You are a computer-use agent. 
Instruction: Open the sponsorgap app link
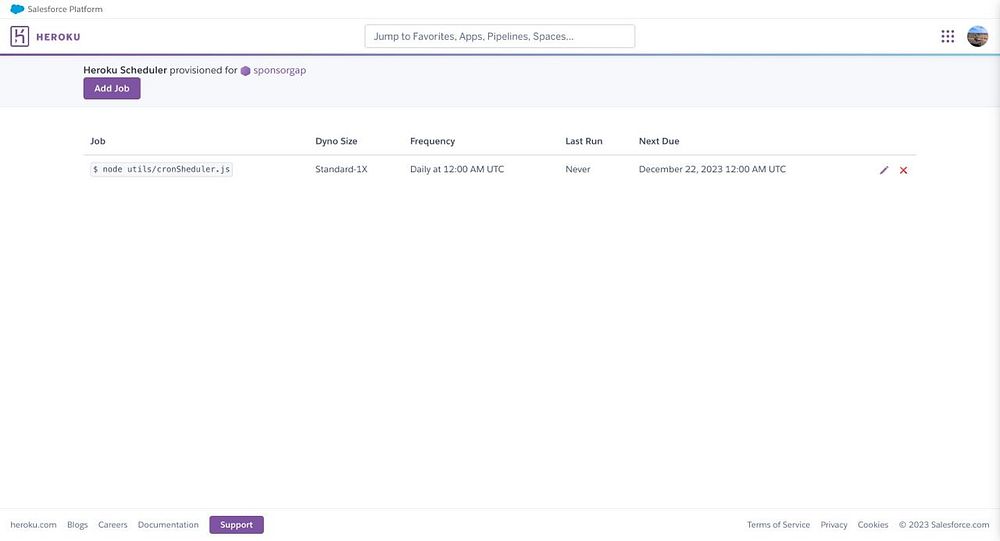[279, 70]
